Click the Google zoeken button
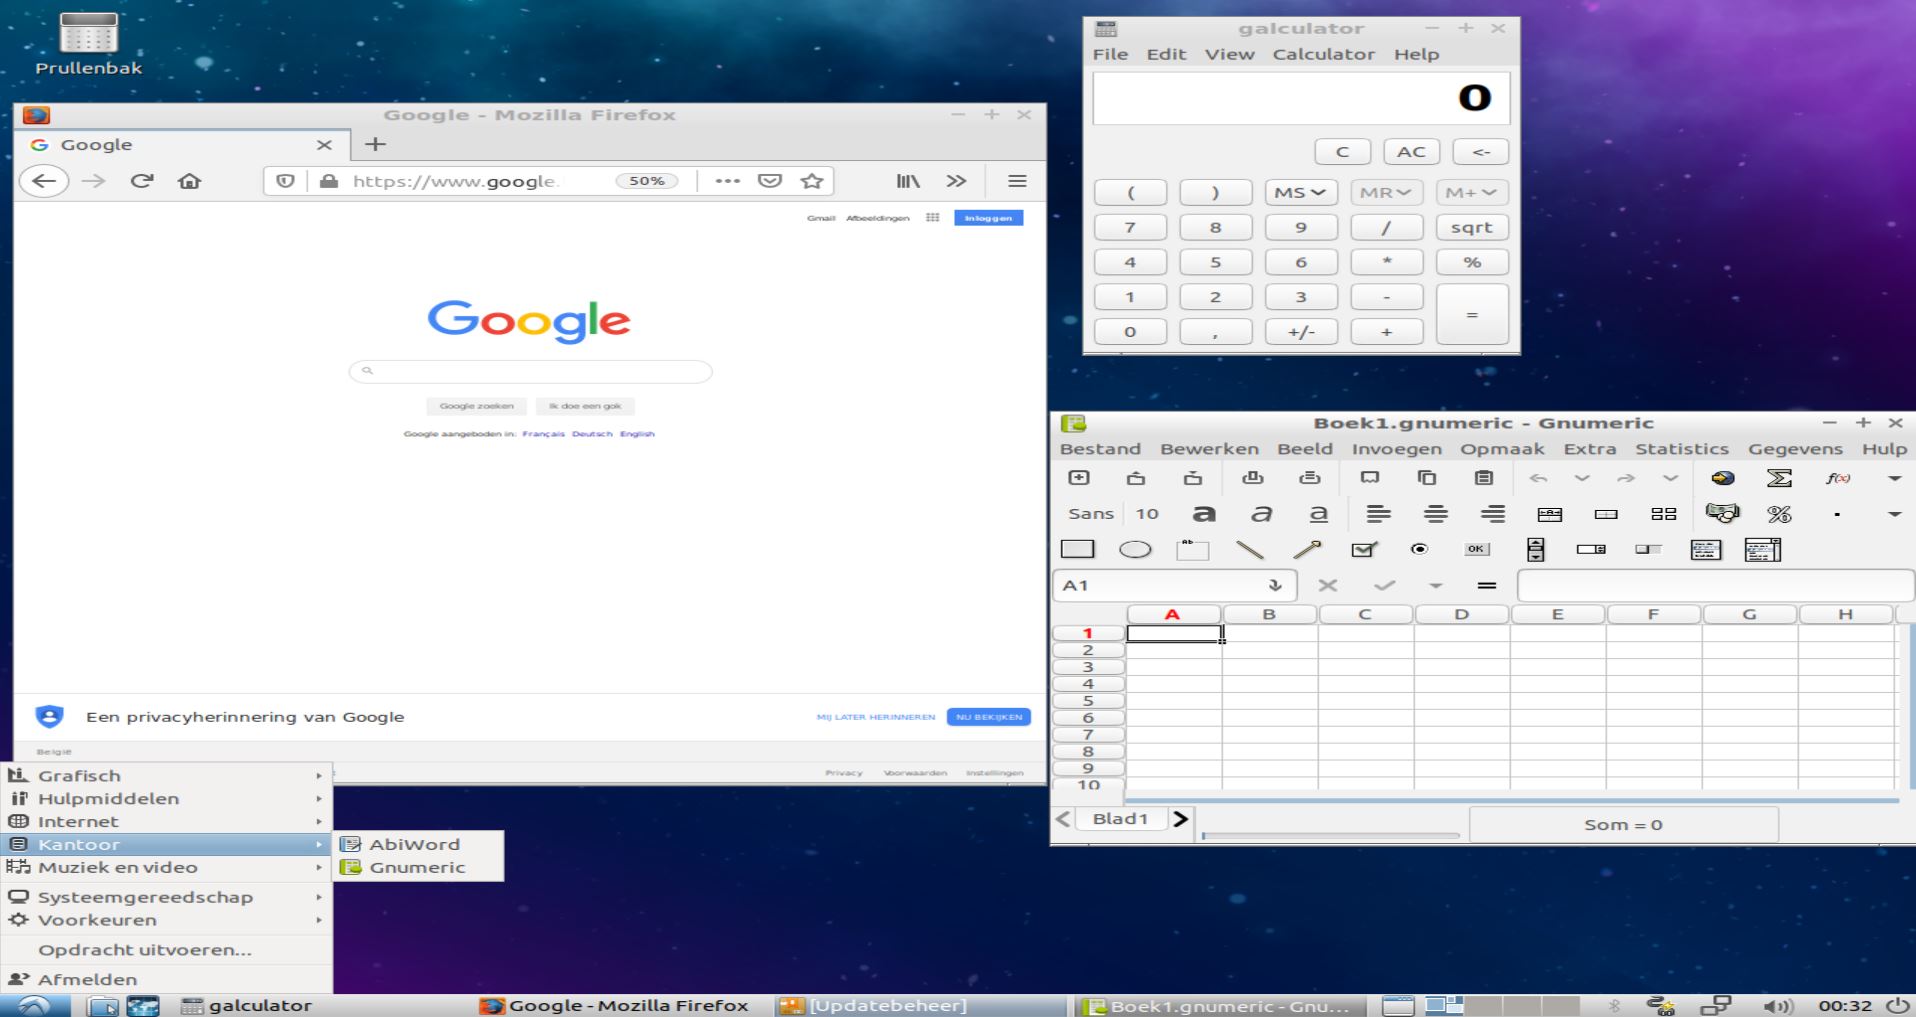The width and height of the screenshot is (1916, 1017). coord(476,406)
